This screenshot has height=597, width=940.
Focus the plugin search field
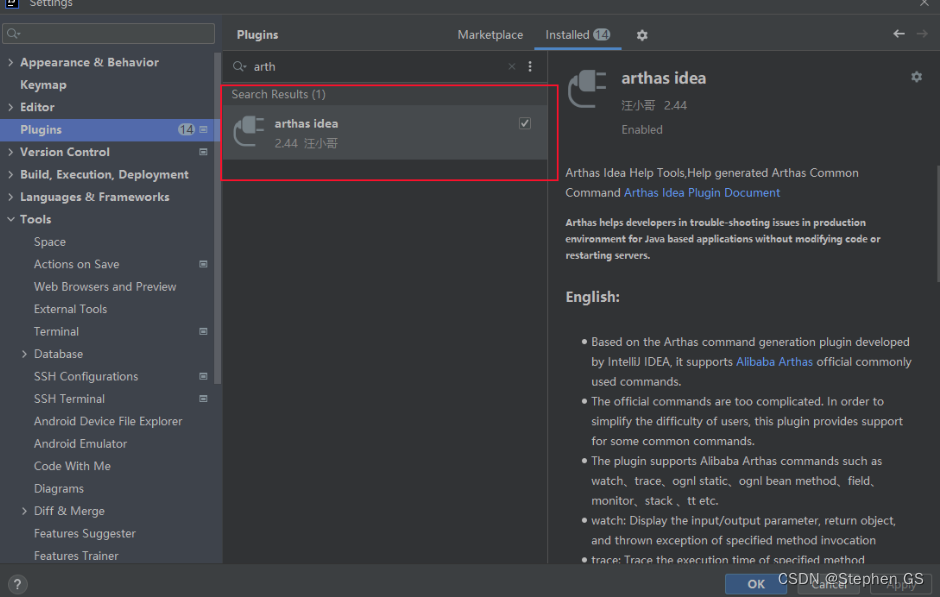click(x=378, y=67)
